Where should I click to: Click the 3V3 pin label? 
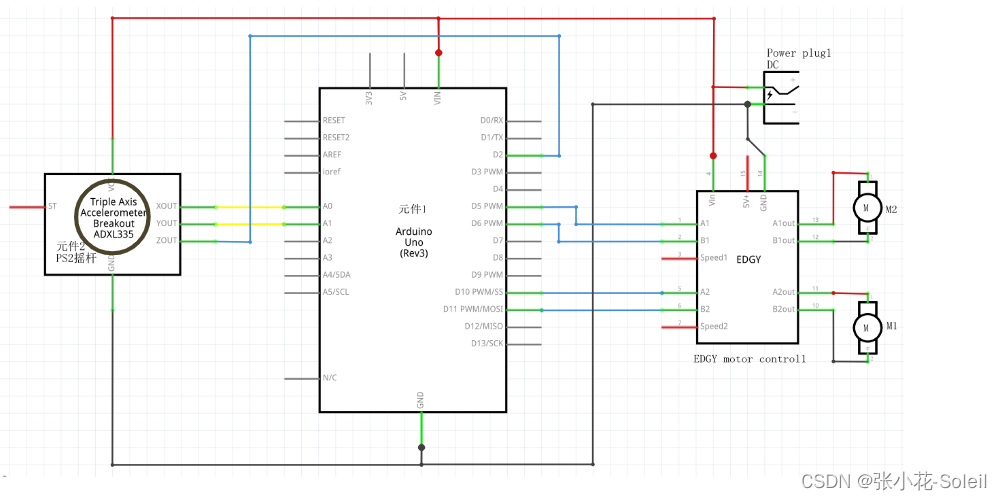(370, 99)
